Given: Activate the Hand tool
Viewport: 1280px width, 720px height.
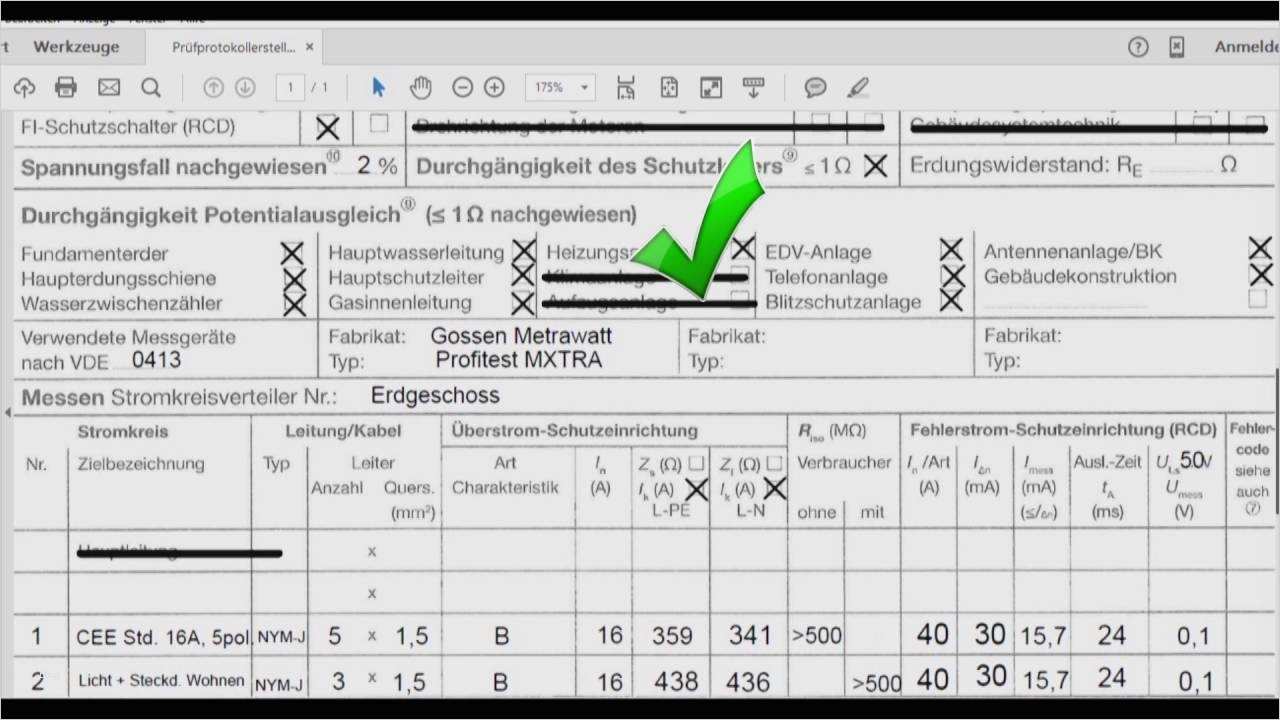Looking at the screenshot, I should click(x=421, y=88).
